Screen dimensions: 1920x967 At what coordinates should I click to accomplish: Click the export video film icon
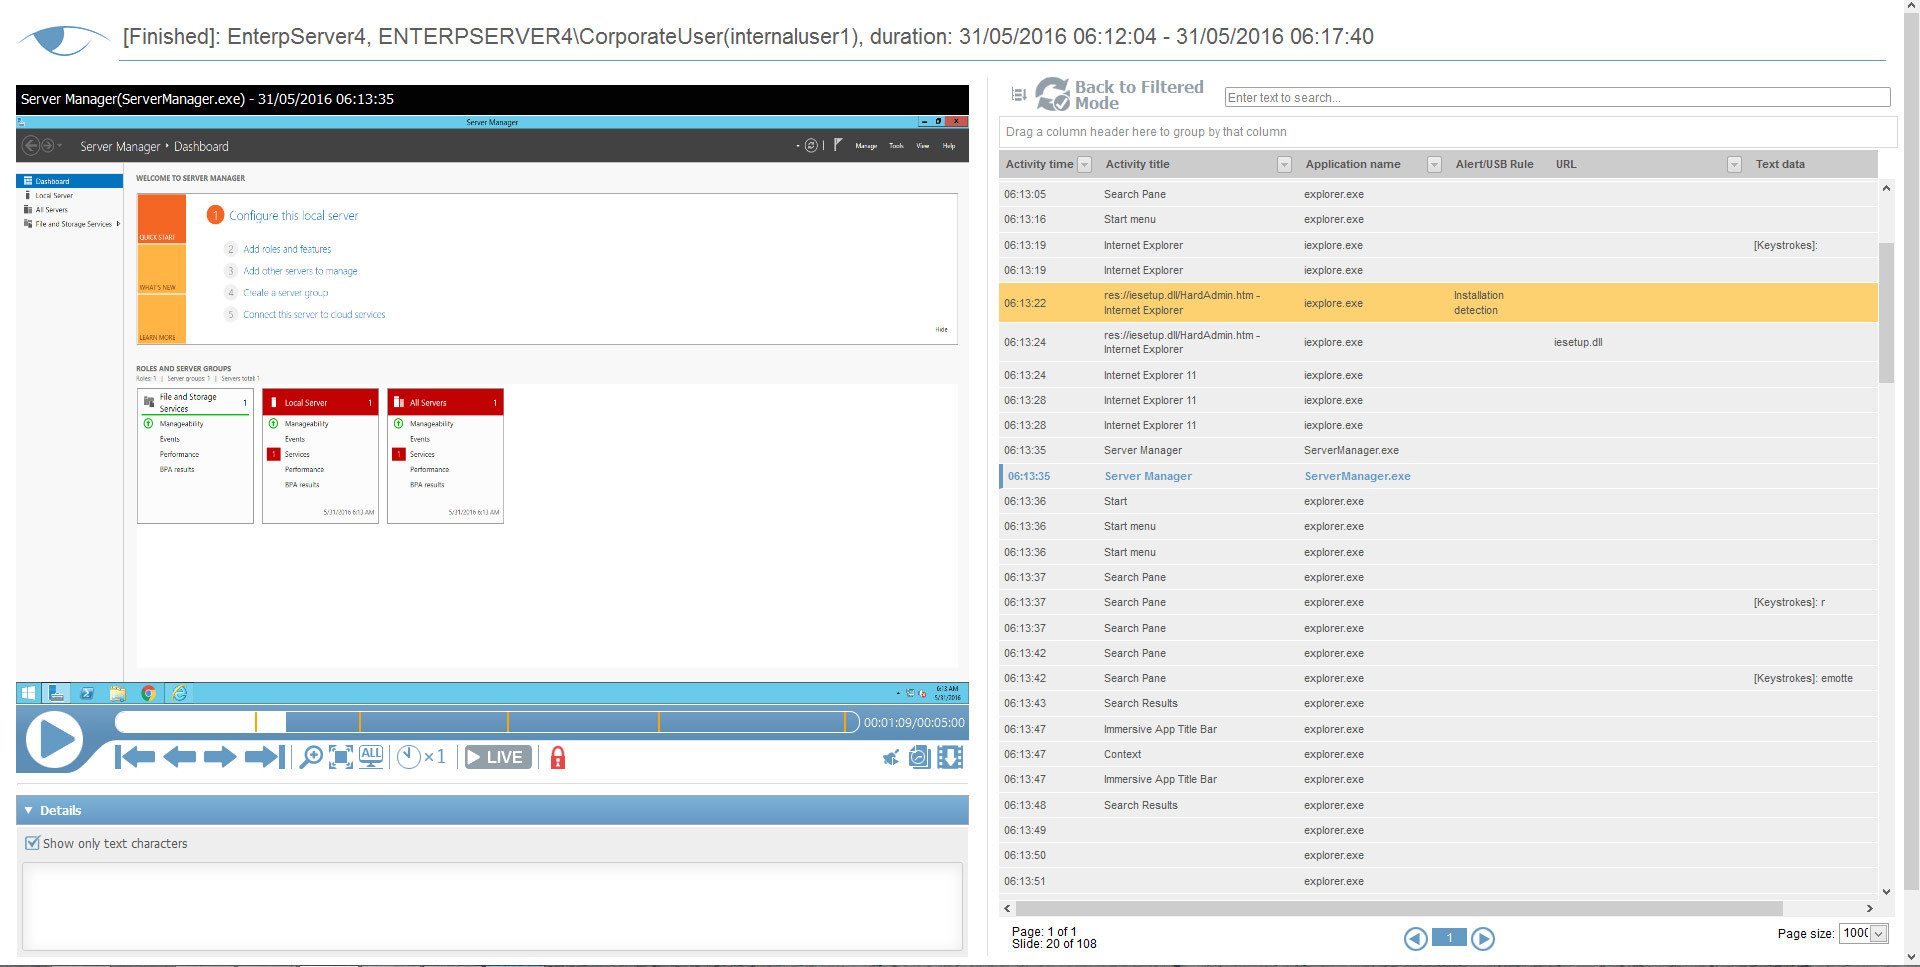pos(950,757)
